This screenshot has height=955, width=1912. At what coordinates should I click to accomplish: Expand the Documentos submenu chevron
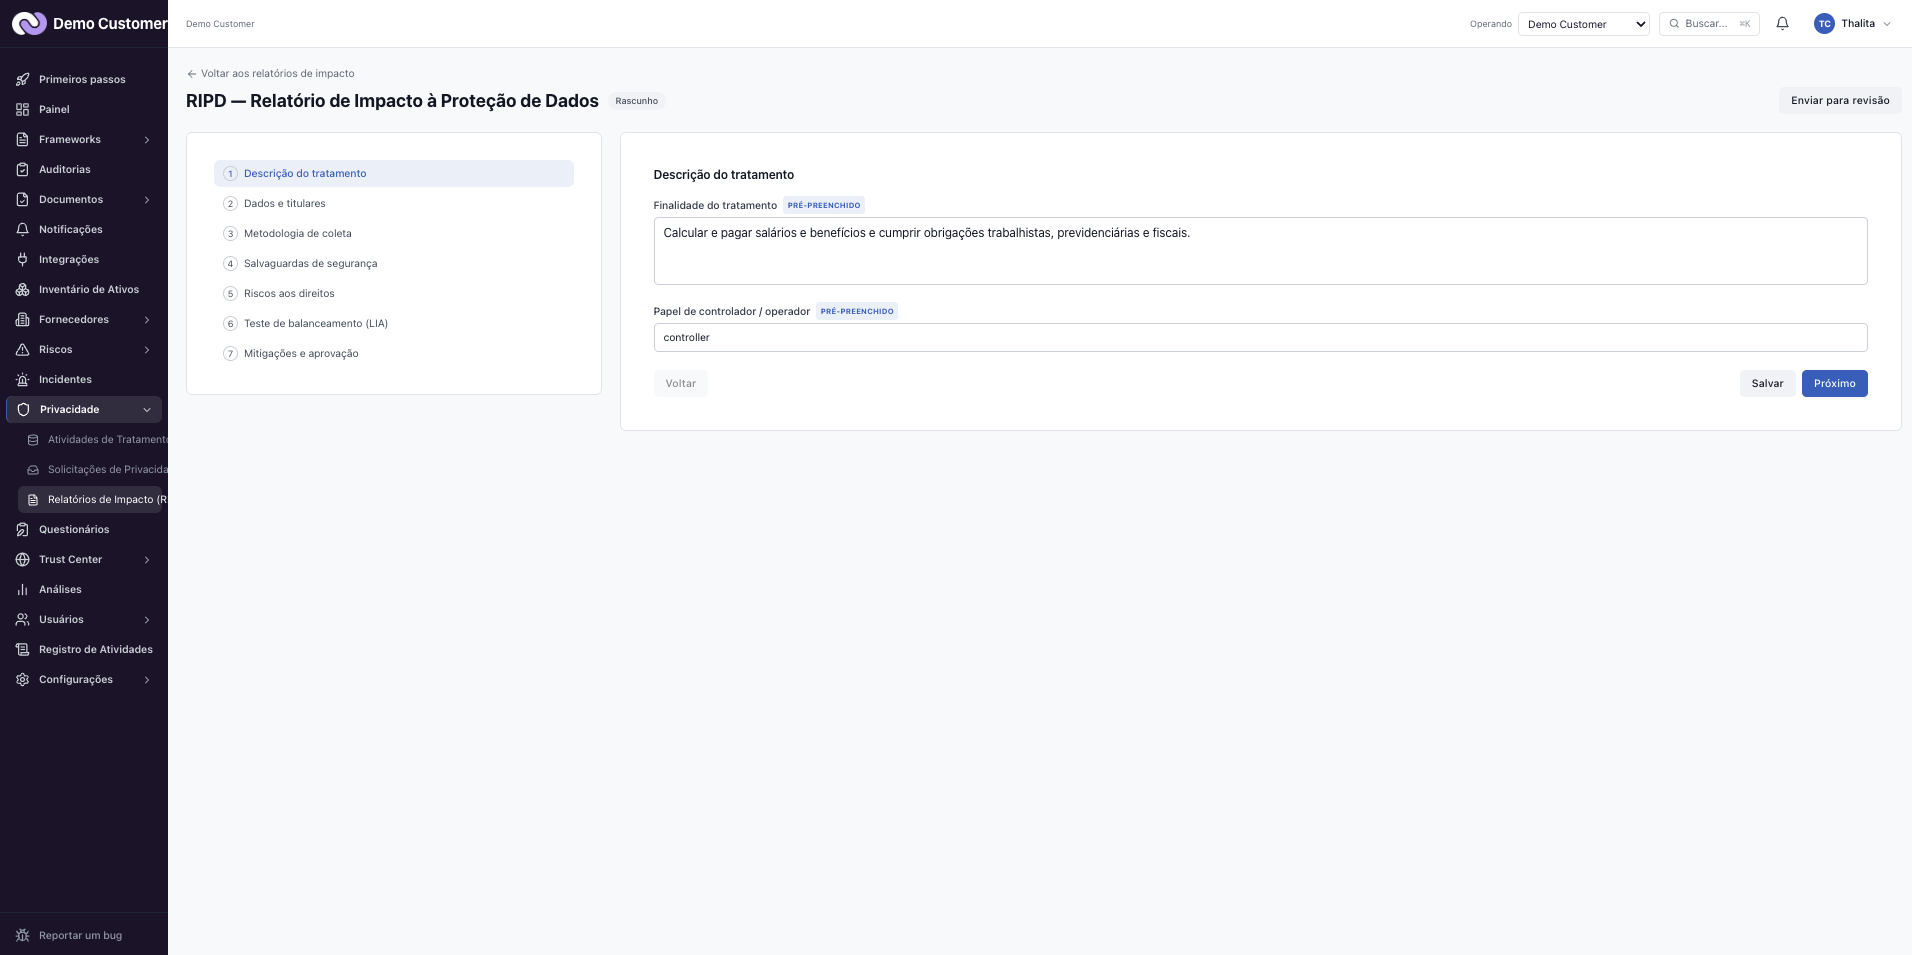pos(147,200)
